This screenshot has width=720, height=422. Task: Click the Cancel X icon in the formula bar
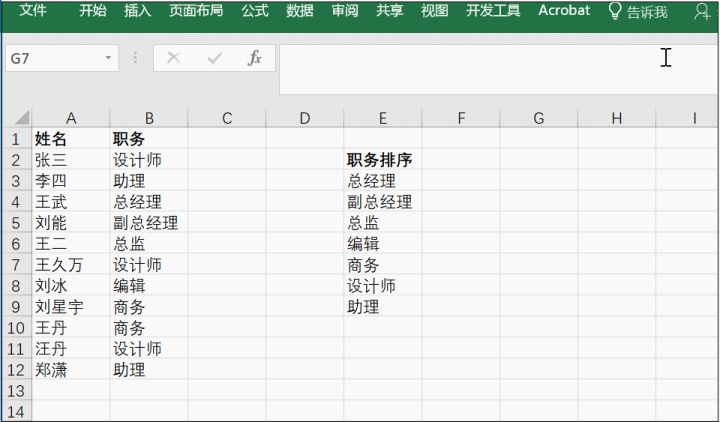click(x=173, y=58)
